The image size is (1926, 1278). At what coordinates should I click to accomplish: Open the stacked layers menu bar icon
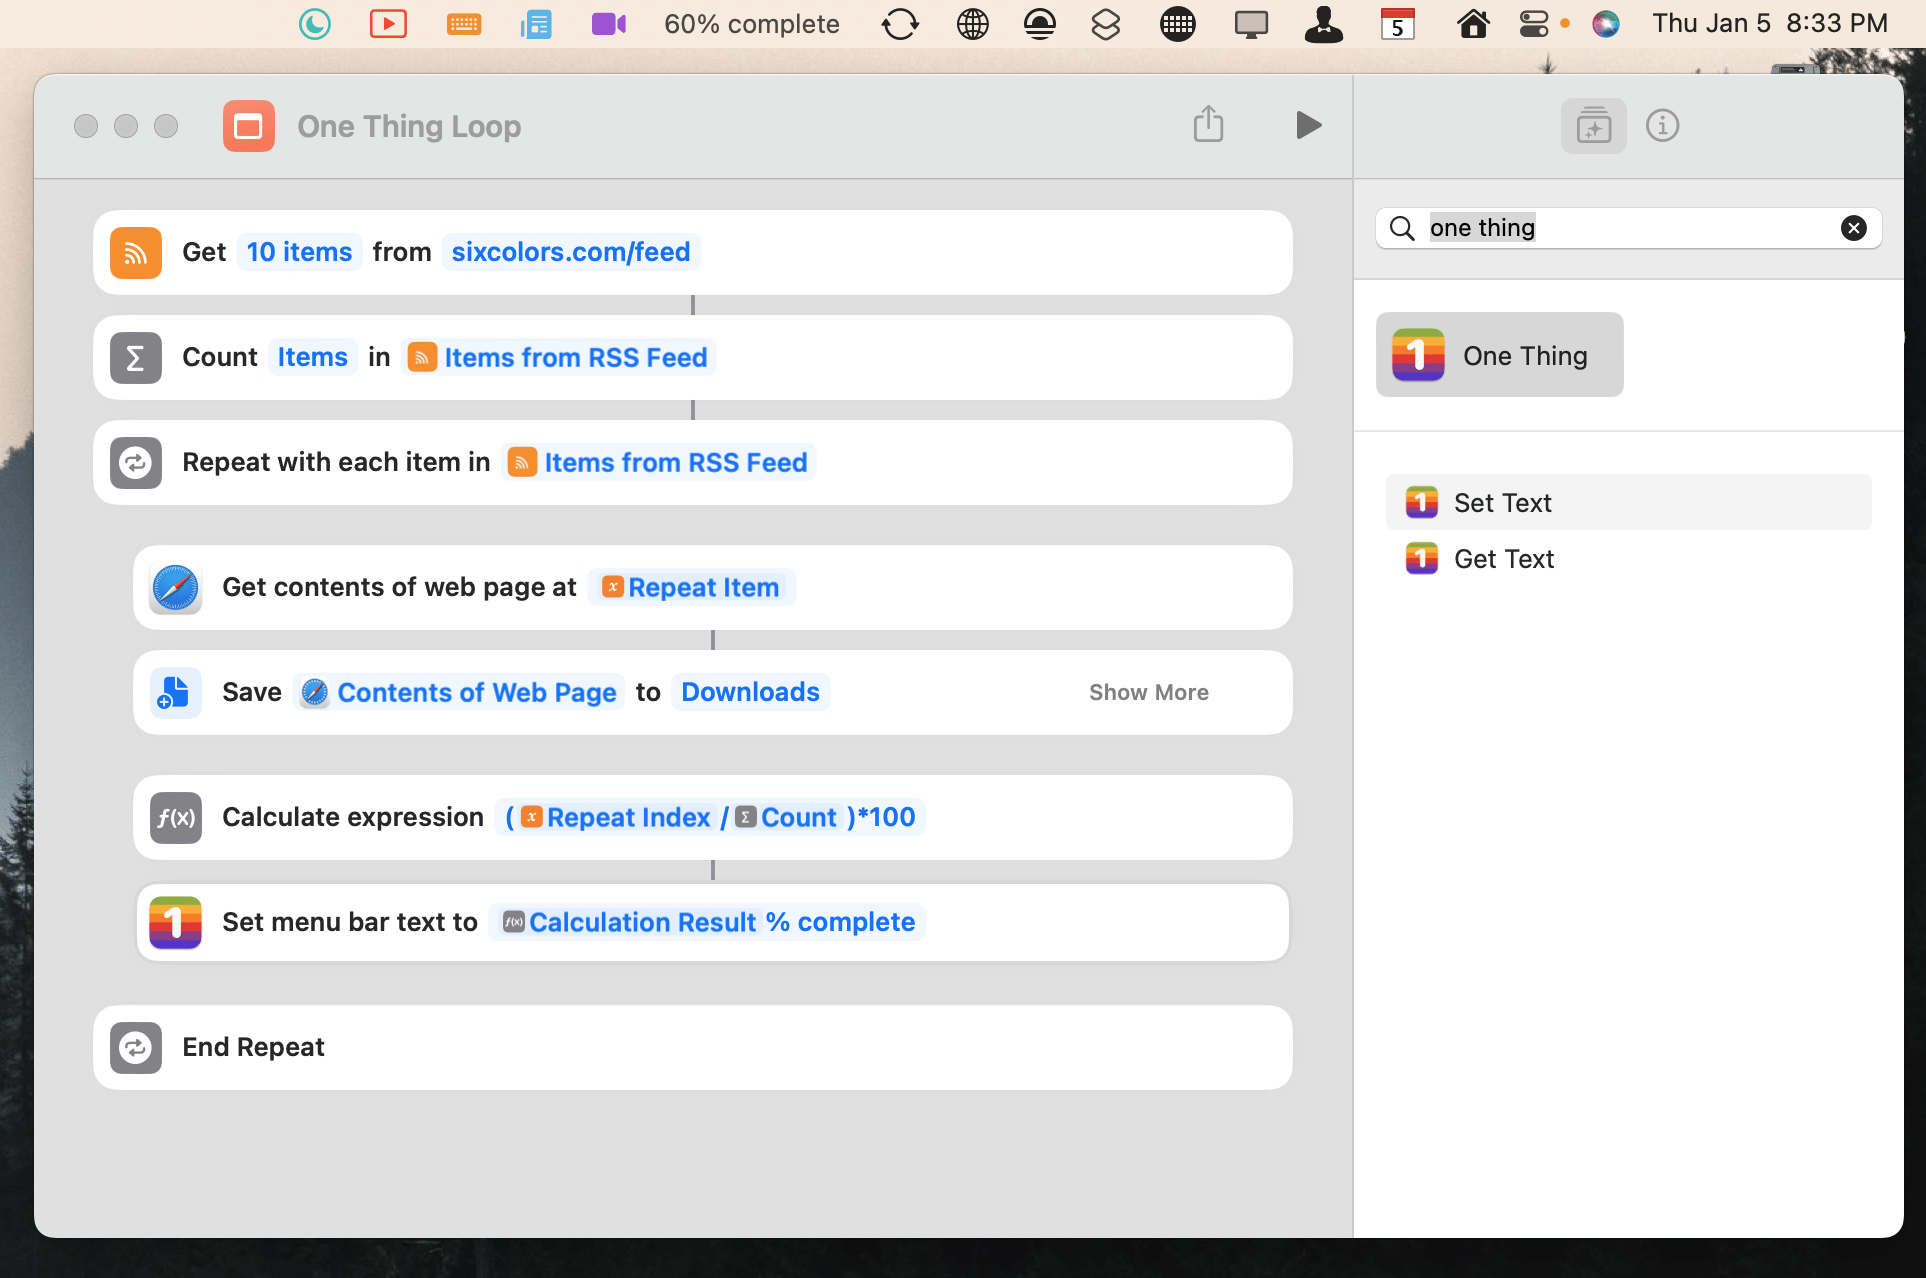[1105, 24]
